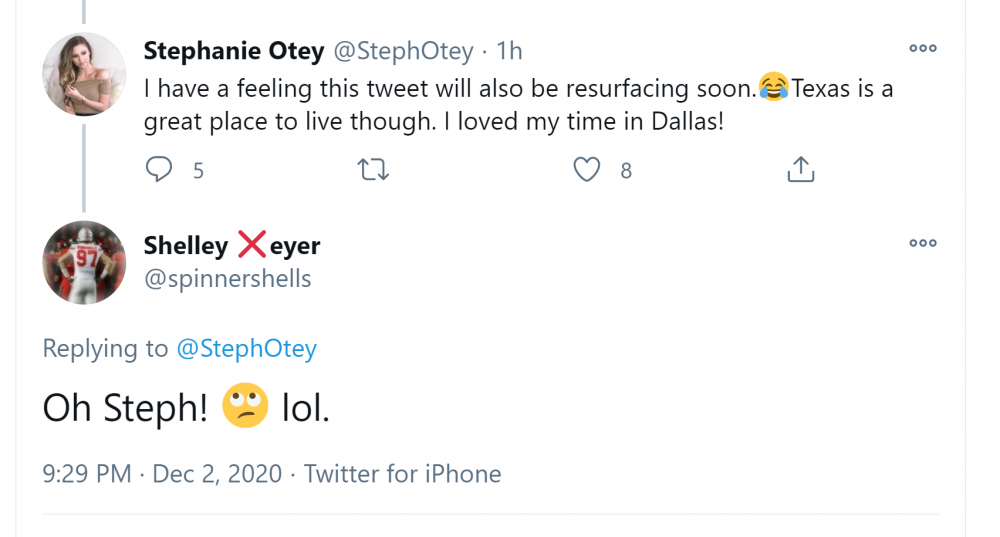Screen dimensions: 1000x537
Task: Open the More menu on Stephanie's tweet
Action: (x=922, y=48)
